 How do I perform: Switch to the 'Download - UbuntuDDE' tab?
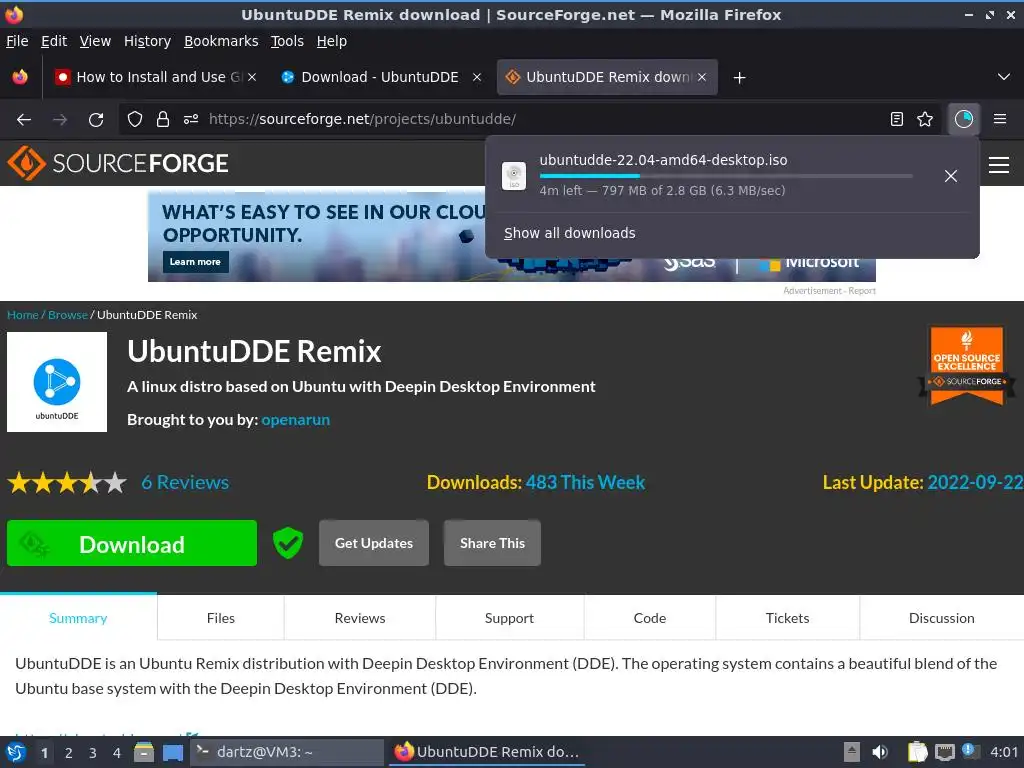[379, 77]
